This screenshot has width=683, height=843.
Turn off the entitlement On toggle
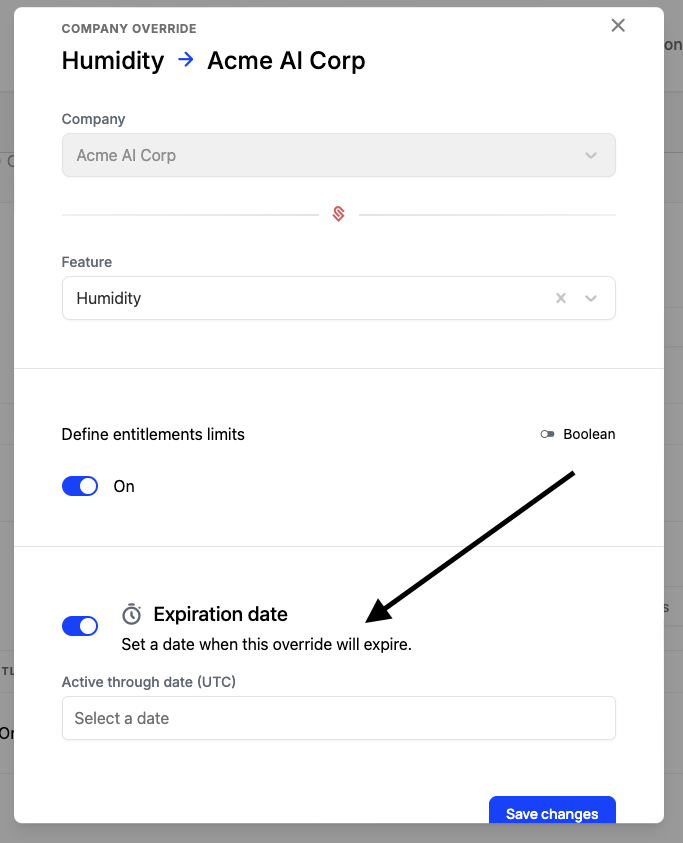click(x=80, y=486)
